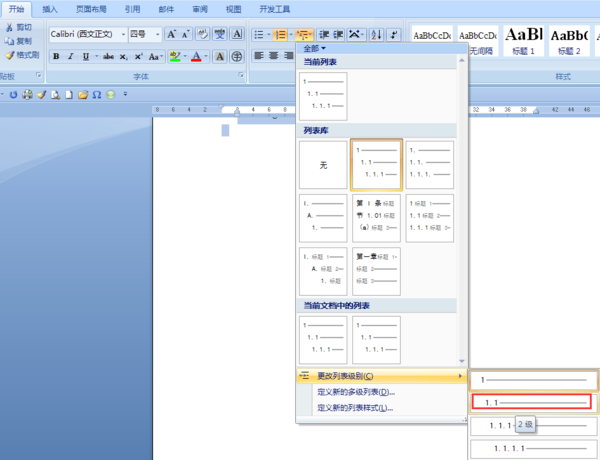The image size is (600, 460).
Task: Click the Numbering list icon
Action: [280, 35]
